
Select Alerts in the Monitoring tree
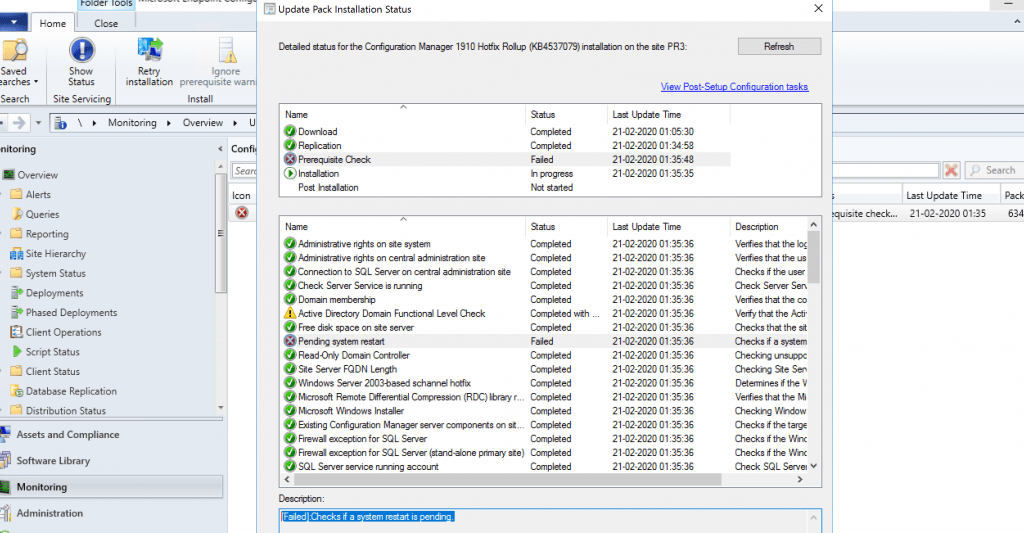click(38, 194)
